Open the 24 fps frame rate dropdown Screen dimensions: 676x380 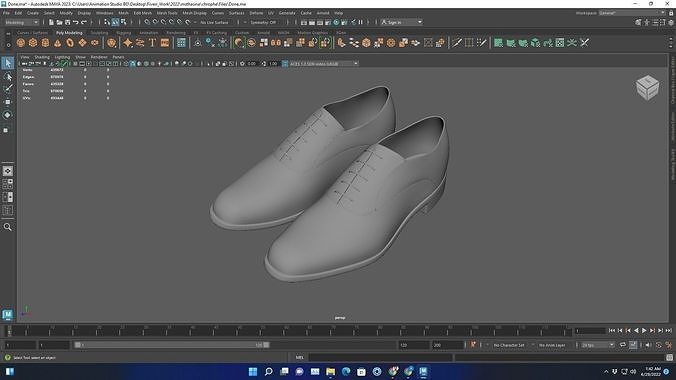597,345
